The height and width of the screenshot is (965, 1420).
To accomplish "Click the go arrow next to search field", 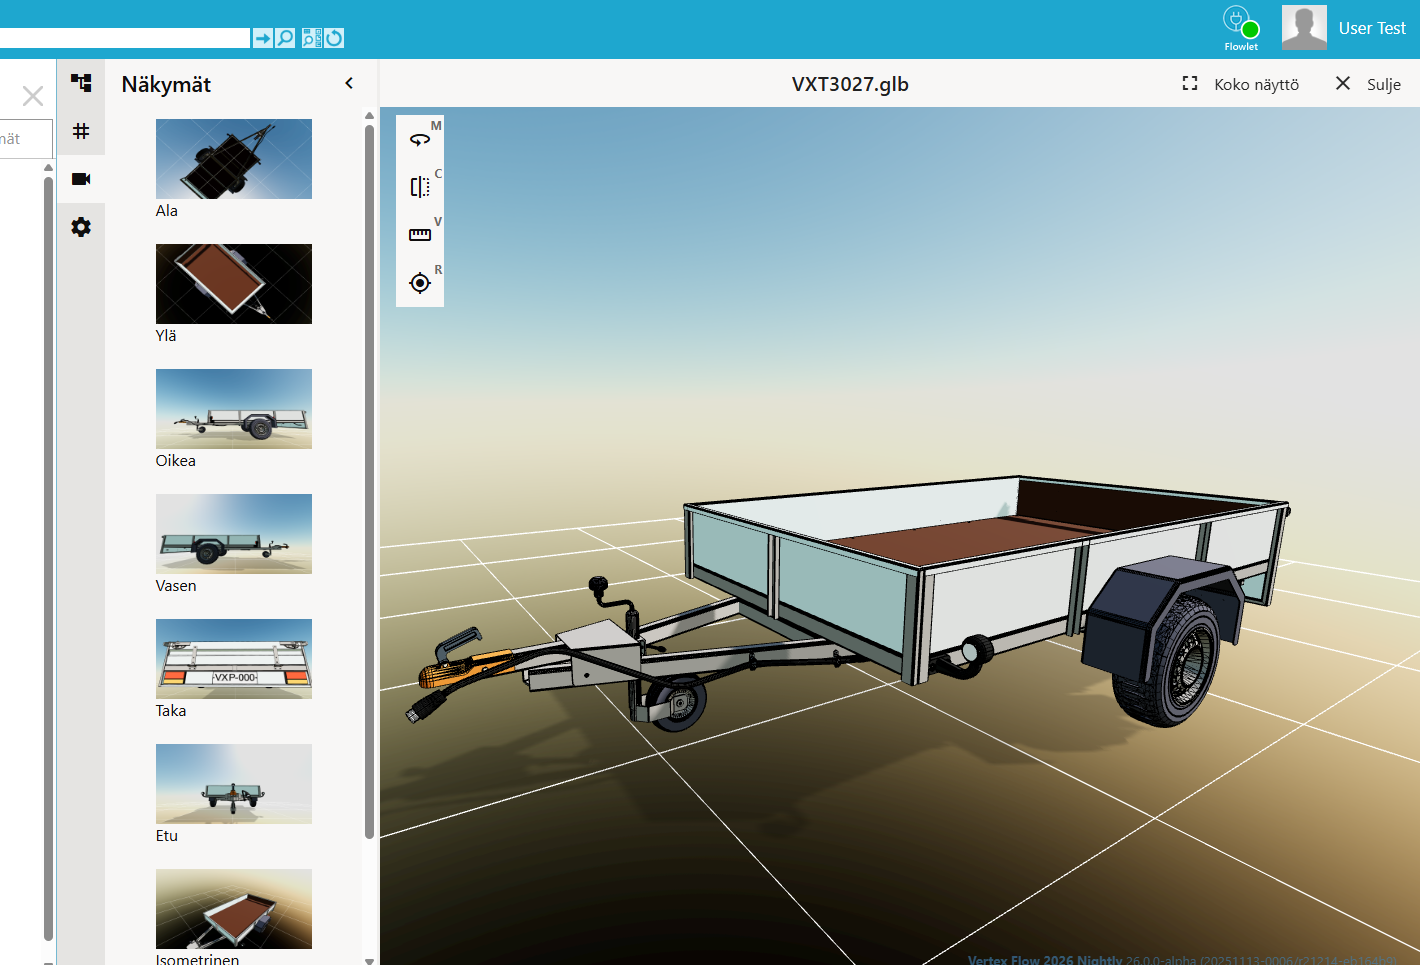I will coord(262,38).
